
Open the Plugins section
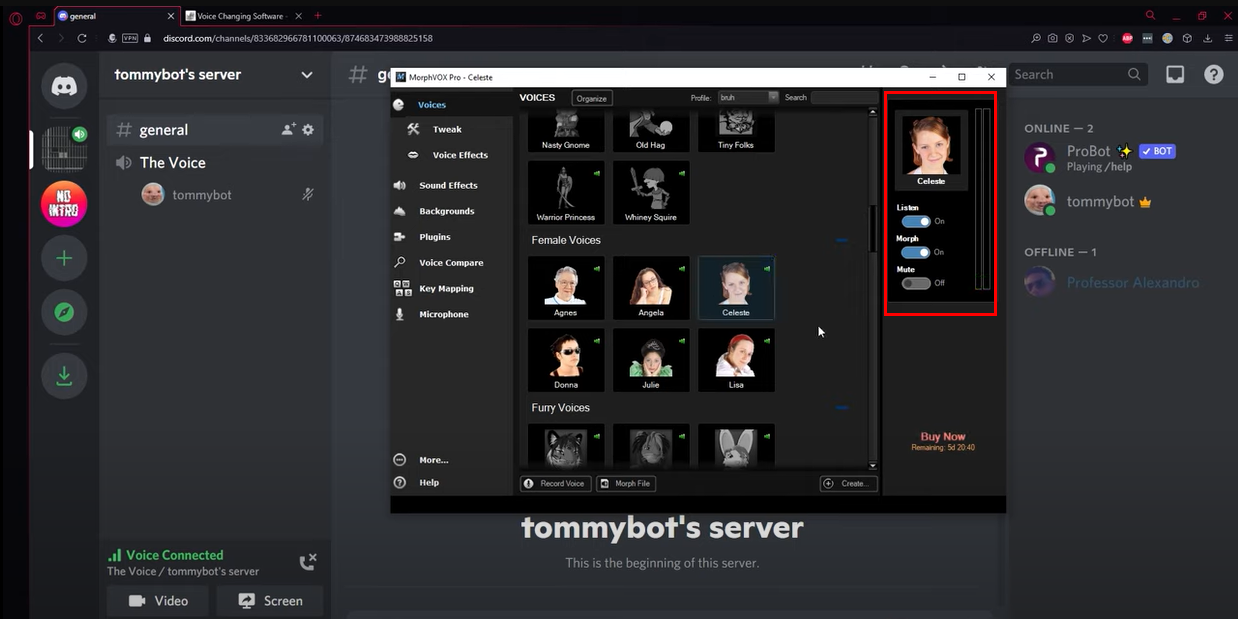(434, 237)
